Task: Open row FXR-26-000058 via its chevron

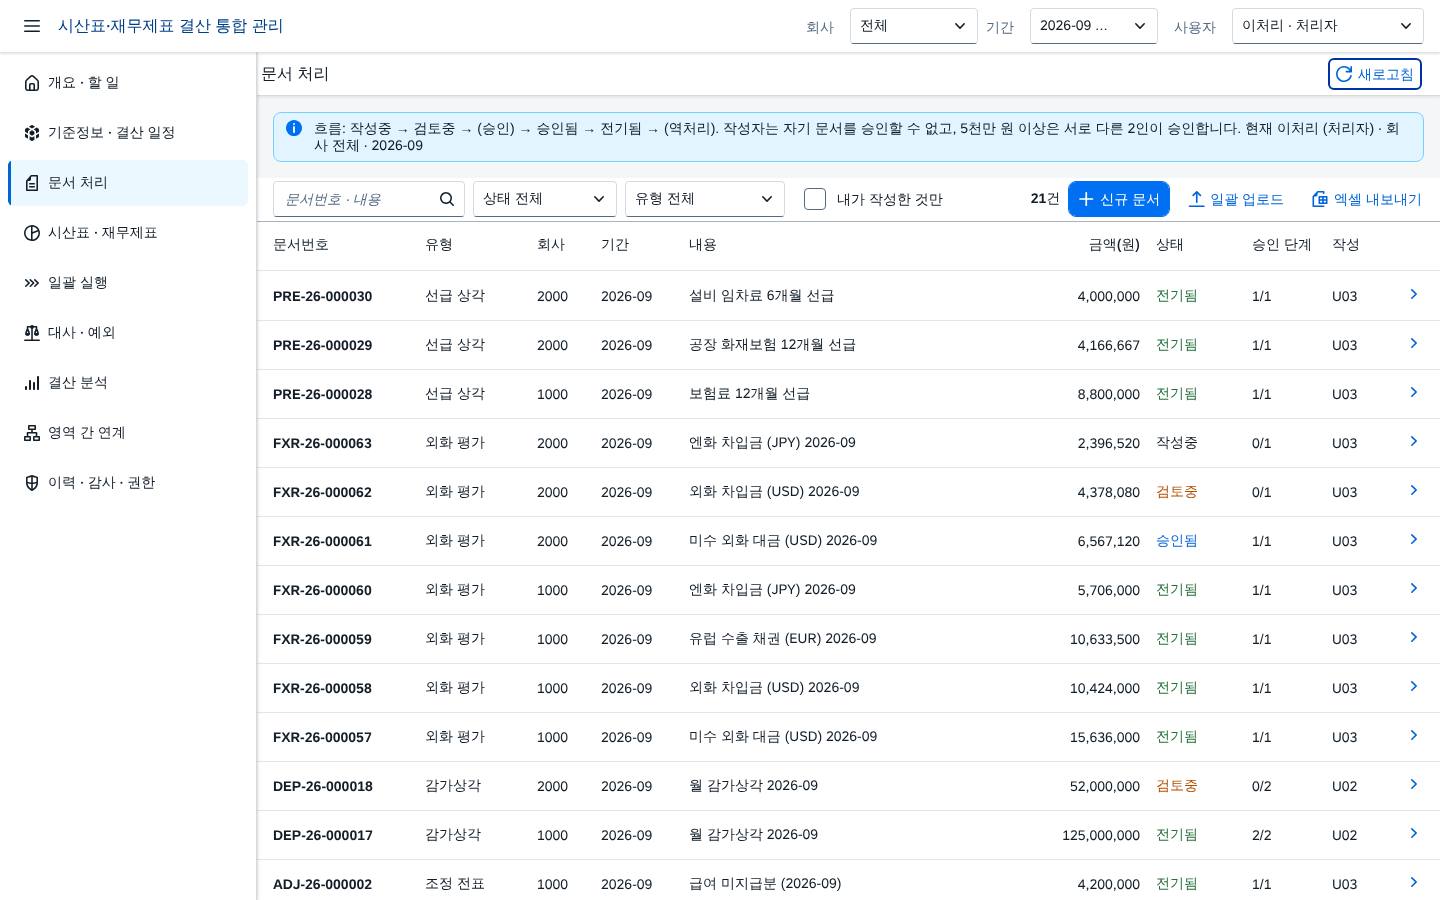Action: tap(1413, 686)
